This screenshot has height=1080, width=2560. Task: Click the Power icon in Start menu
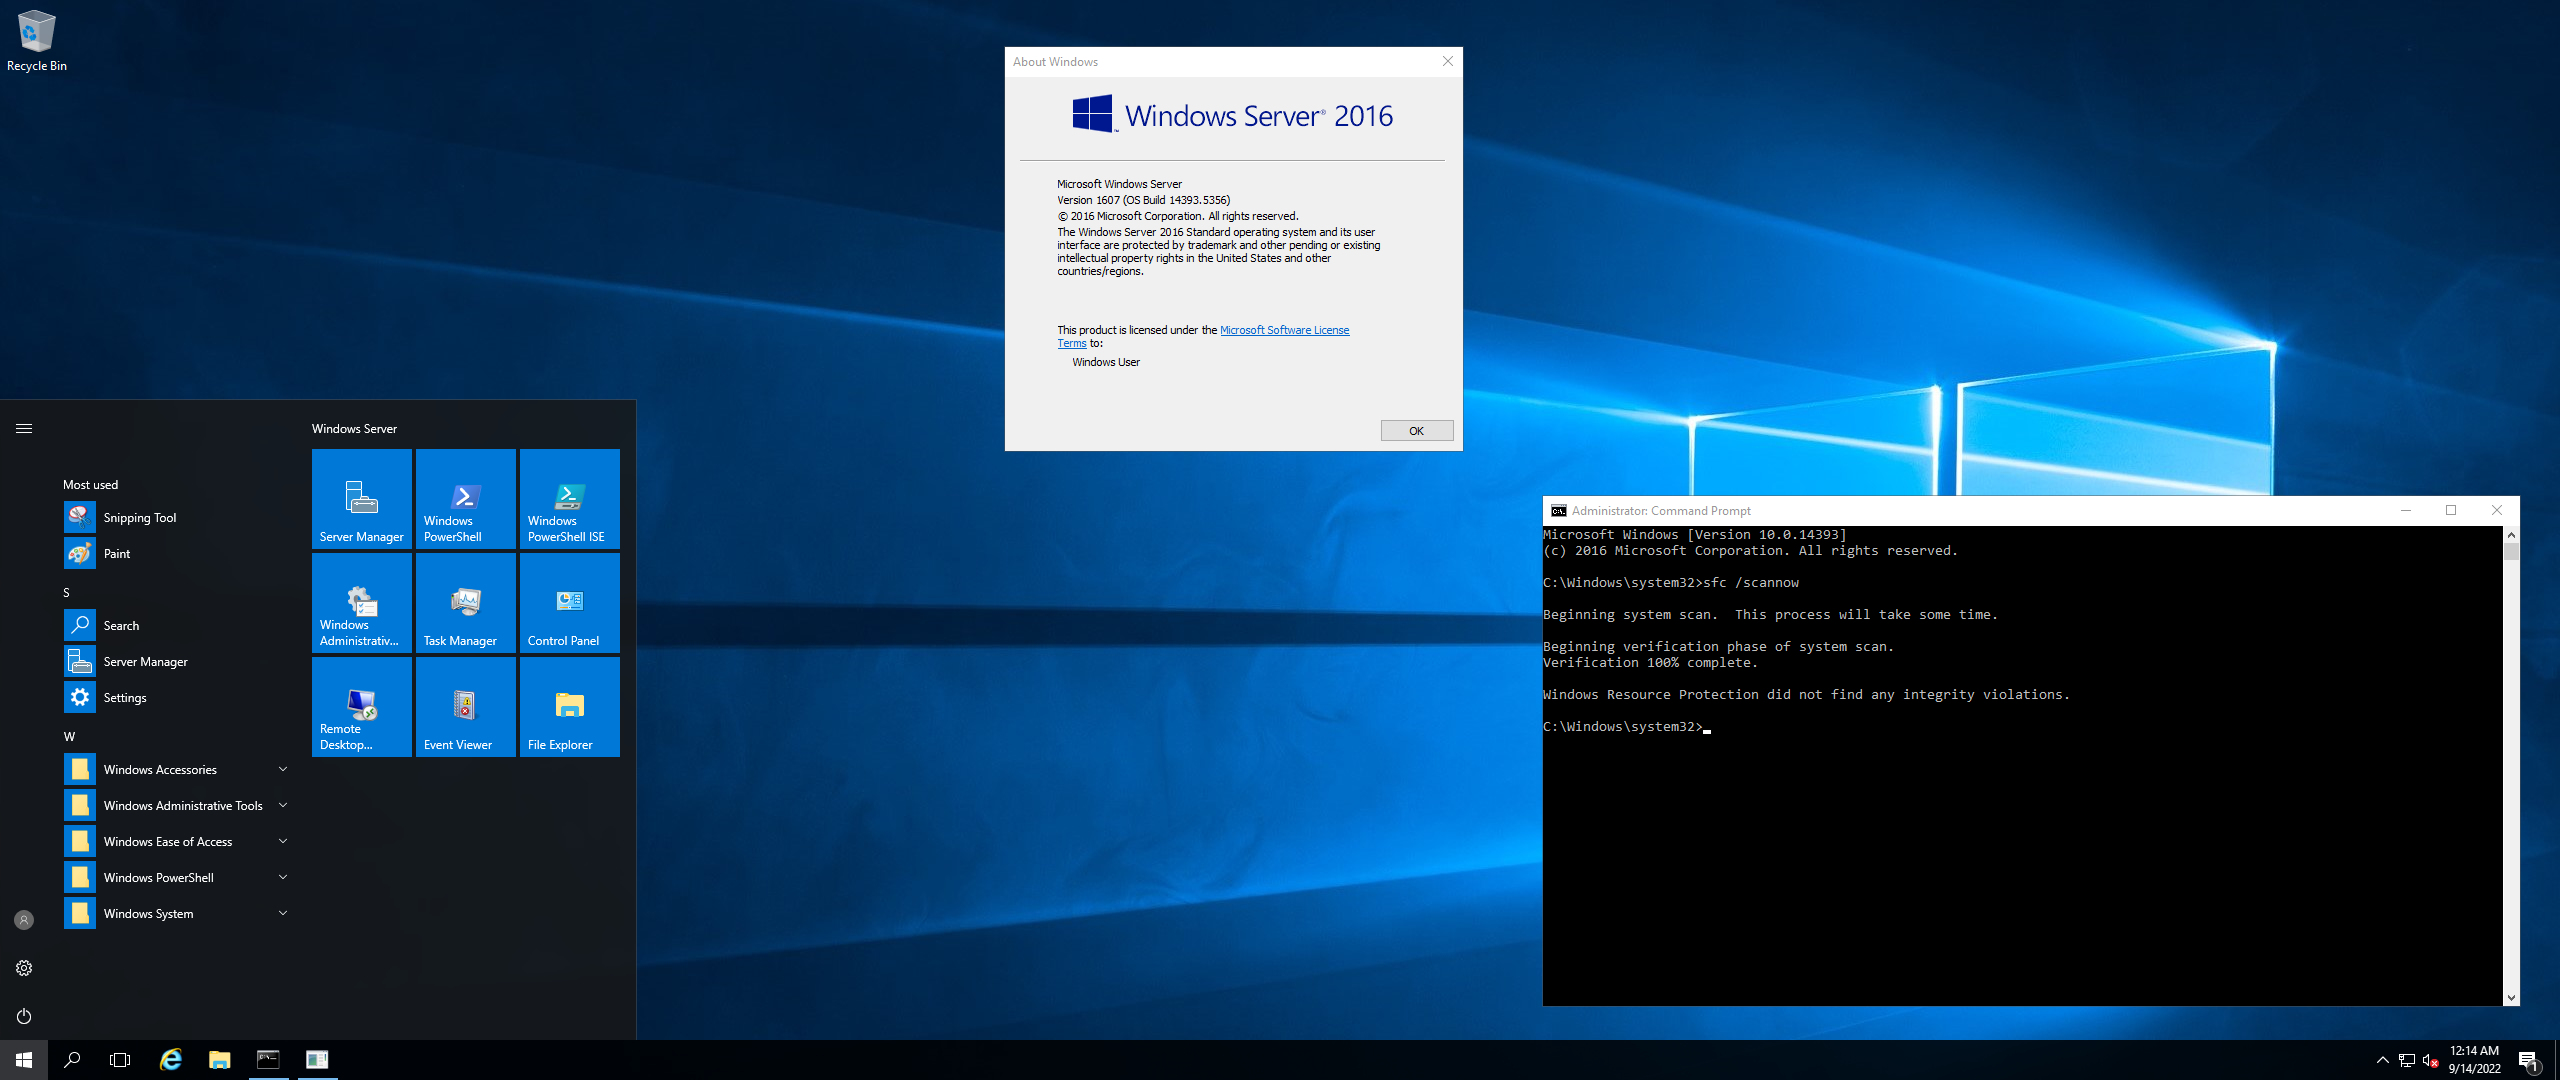[x=24, y=1016]
